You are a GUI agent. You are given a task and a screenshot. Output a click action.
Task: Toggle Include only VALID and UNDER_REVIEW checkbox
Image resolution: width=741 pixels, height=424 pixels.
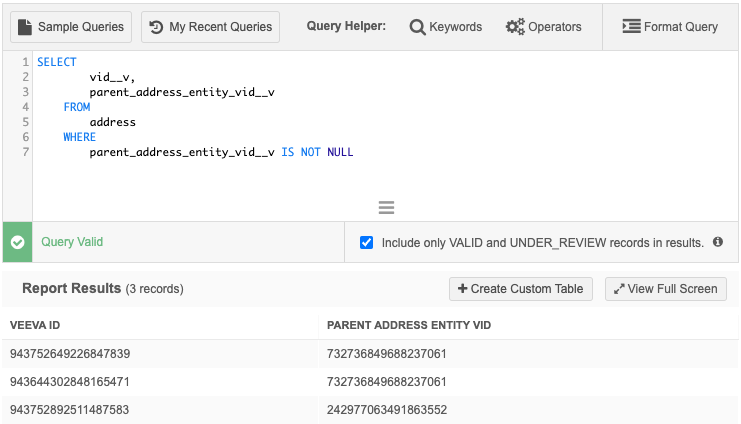point(366,242)
